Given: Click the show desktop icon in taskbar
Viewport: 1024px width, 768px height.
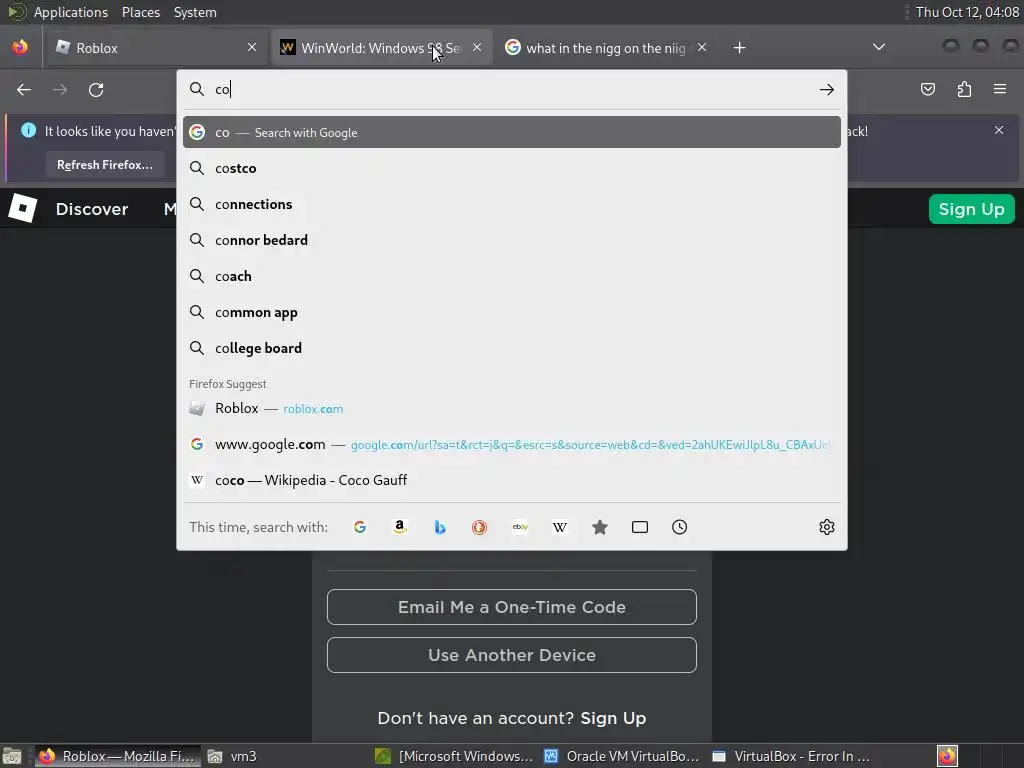Looking at the screenshot, I should coord(12,756).
